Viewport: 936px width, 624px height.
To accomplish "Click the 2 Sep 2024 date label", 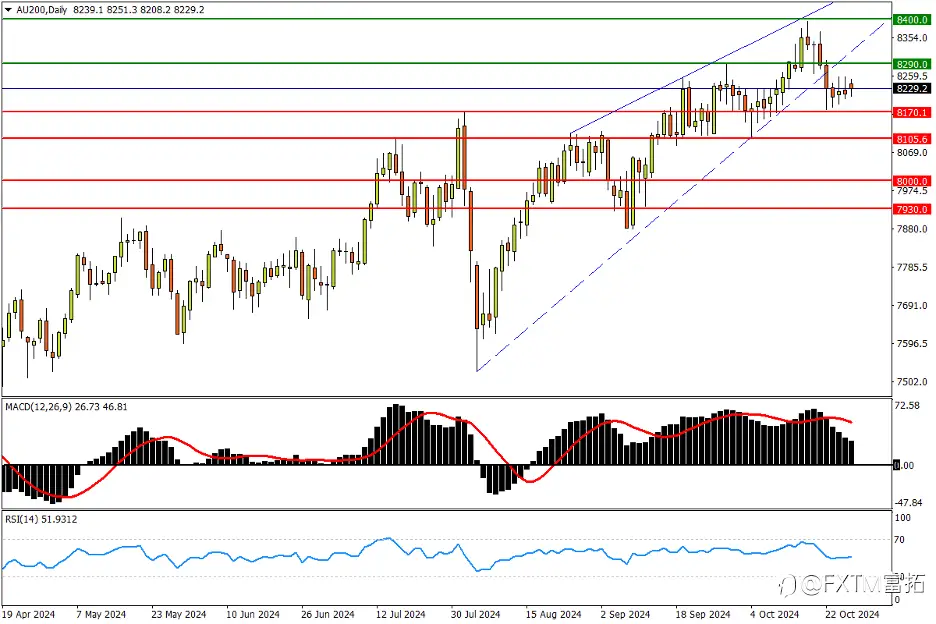I will tap(625, 614).
